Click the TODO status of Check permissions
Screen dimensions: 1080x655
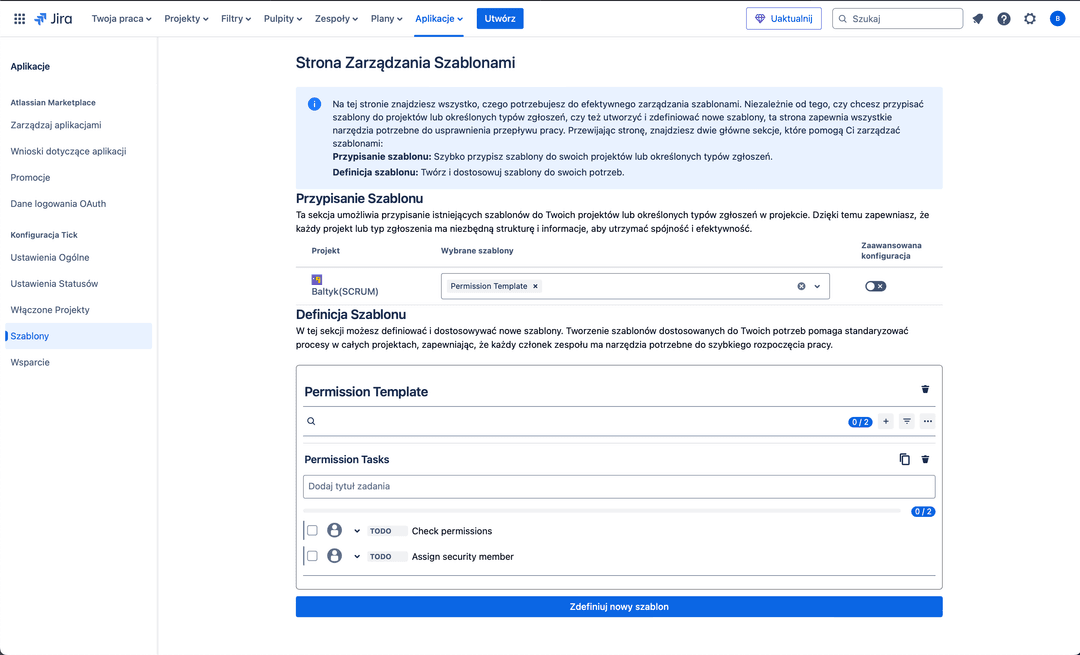click(x=387, y=531)
